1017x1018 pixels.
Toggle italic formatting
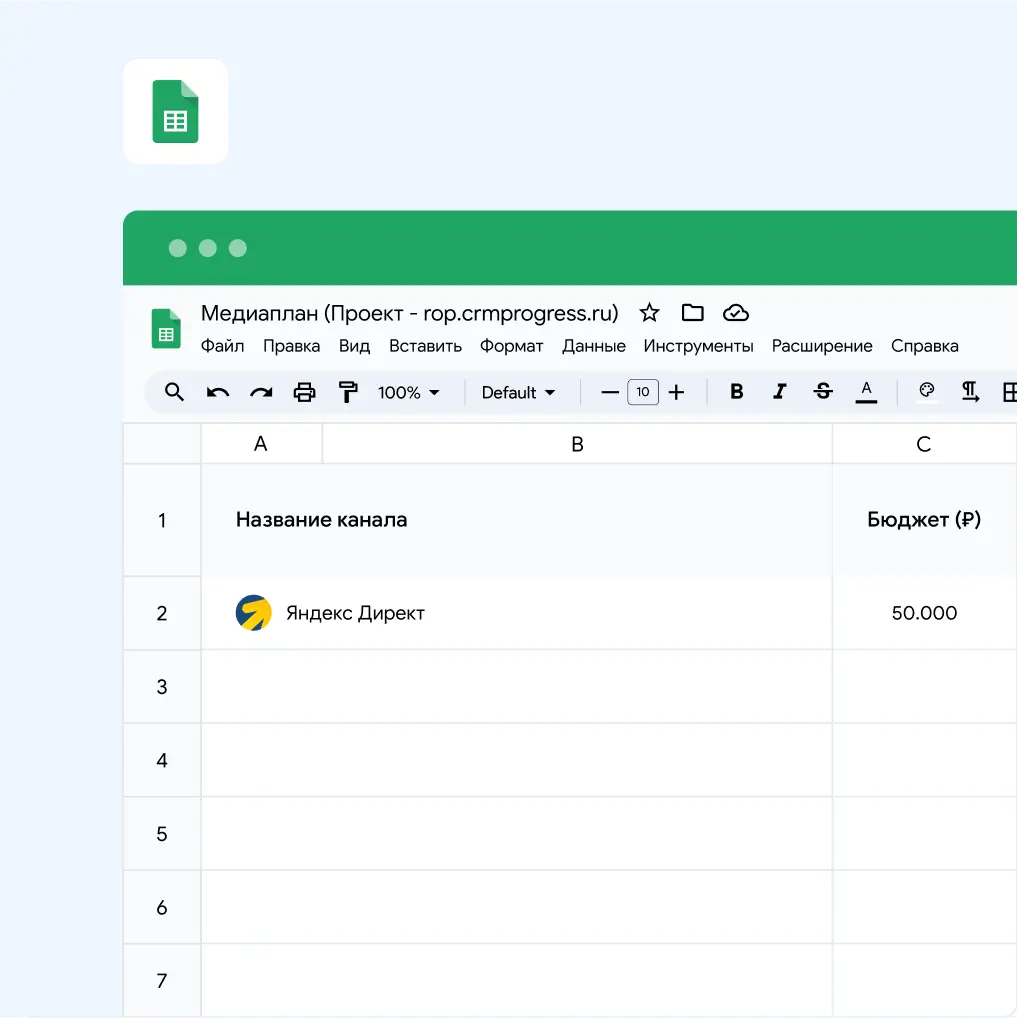(x=780, y=392)
